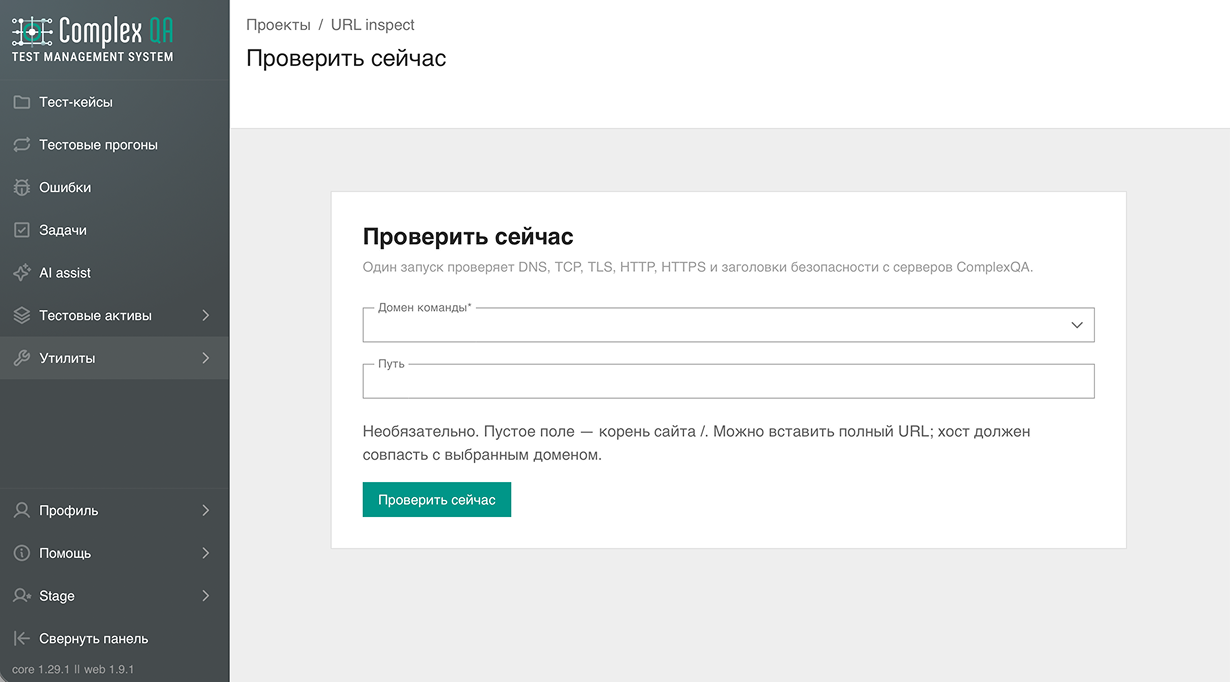Expand the Утилиты submenu chevron
The width and height of the screenshot is (1230, 684).
tap(206, 358)
